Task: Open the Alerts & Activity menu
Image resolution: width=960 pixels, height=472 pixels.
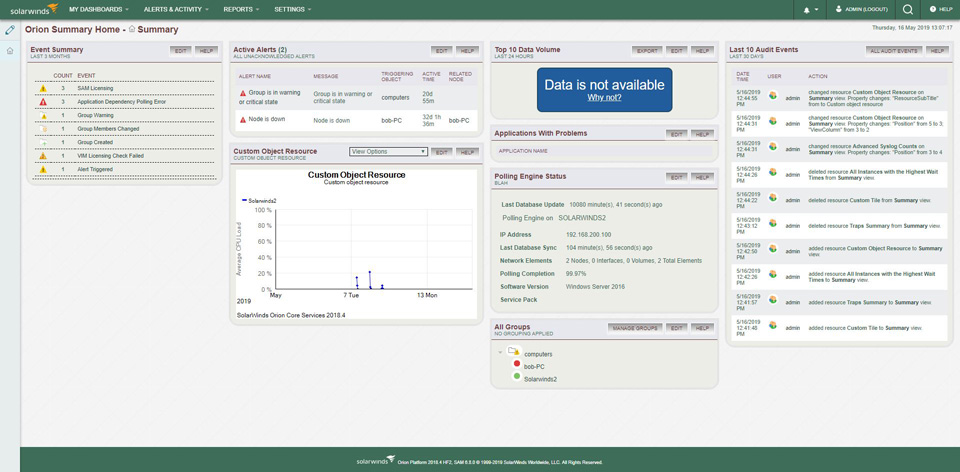Action: coord(176,10)
